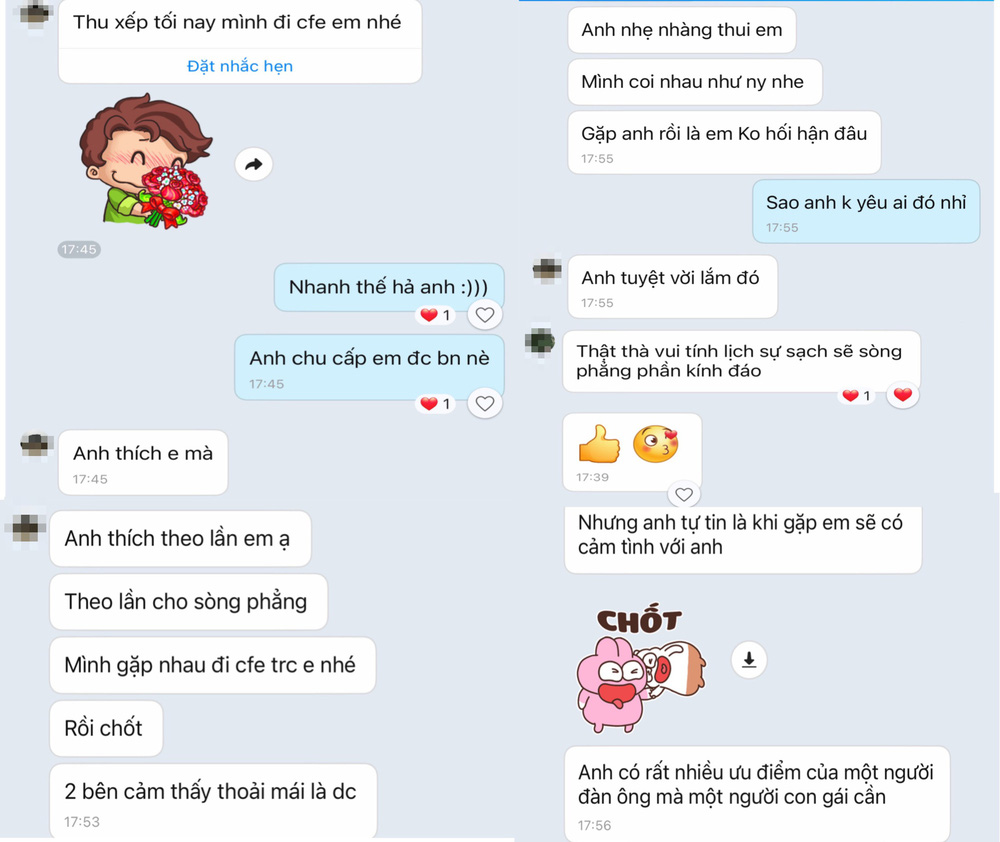1000x842 pixels.
Task: Tap the heart outline under 'Nhanh thế hả anh'
Action: [485, 314]
